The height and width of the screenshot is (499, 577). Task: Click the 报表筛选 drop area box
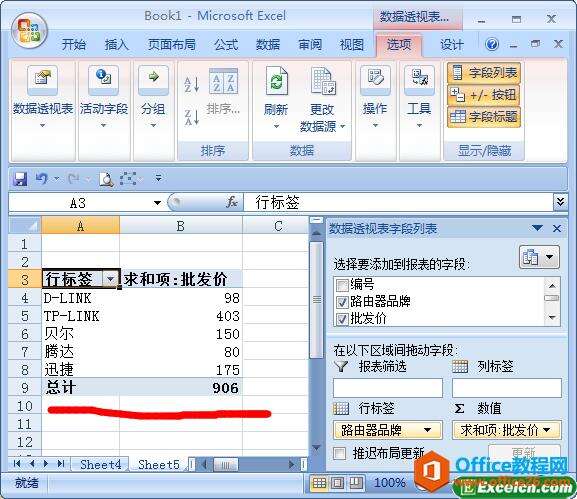click(x=387, y=387)
